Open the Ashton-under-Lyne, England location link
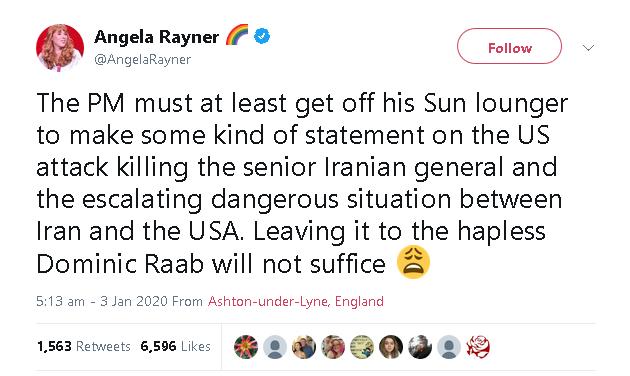The width and height of the screenshot is (630, 376). [296, 301]
